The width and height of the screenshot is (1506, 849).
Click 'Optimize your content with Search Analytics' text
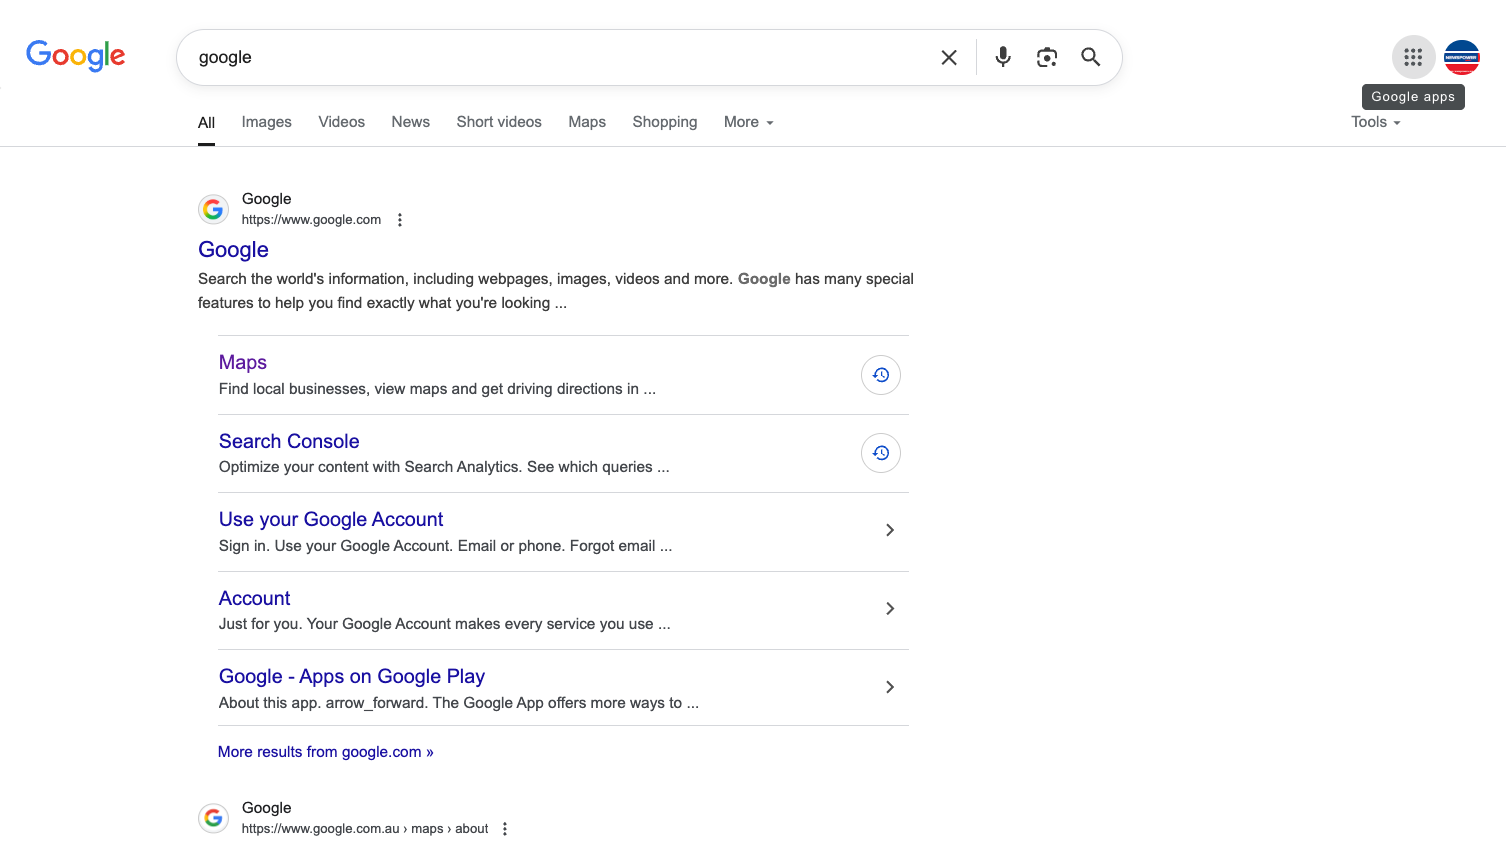point(444,467)
